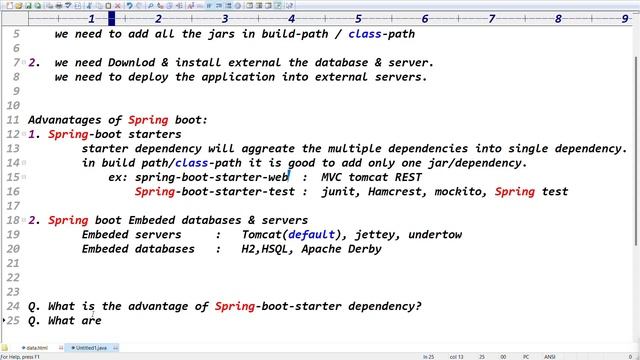640x360 pixels.
Task: Click the 'col 13' status bar entry
Action: (456, 357)
